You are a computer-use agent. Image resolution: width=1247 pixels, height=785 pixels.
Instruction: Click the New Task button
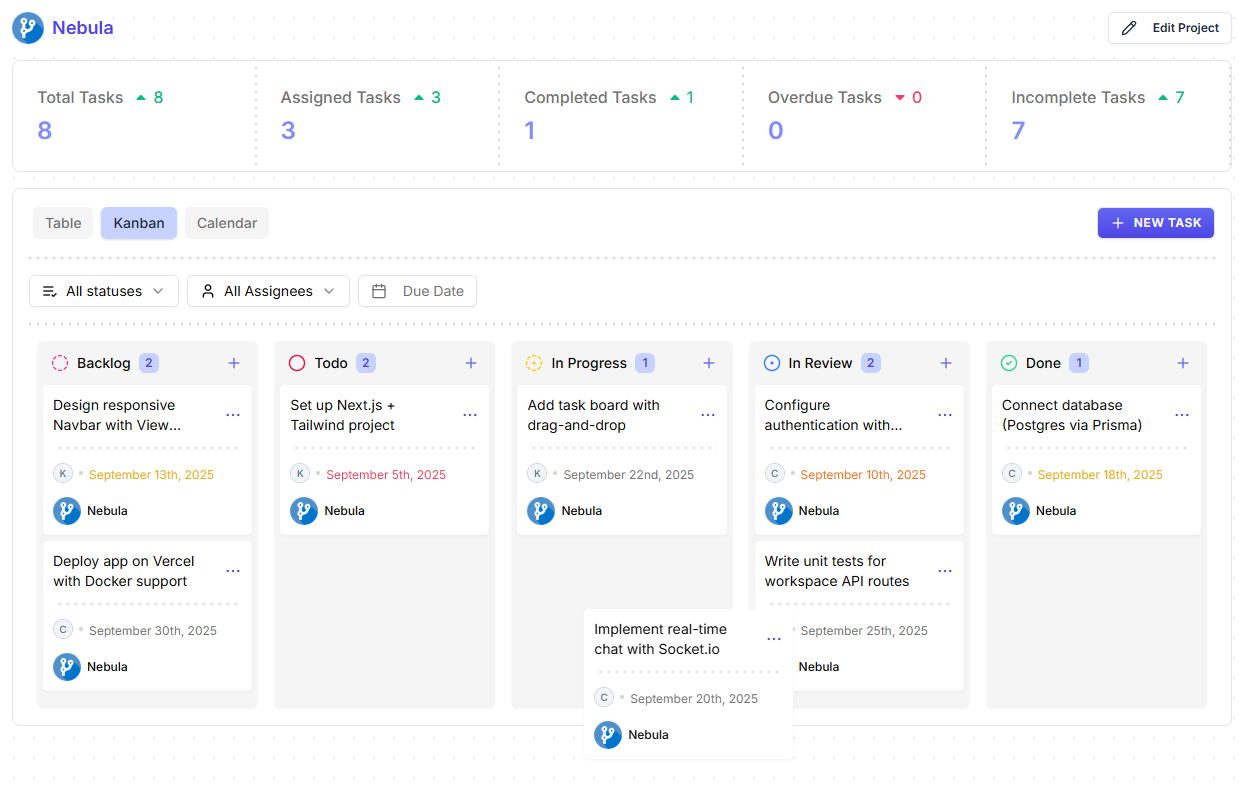1155,223
